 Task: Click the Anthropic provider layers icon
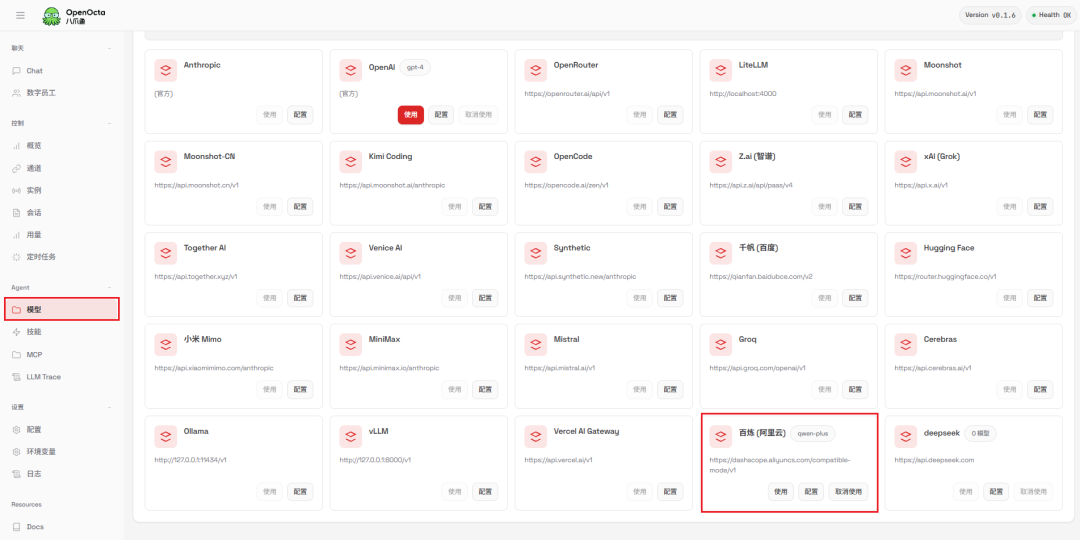[x=165, y=70]
